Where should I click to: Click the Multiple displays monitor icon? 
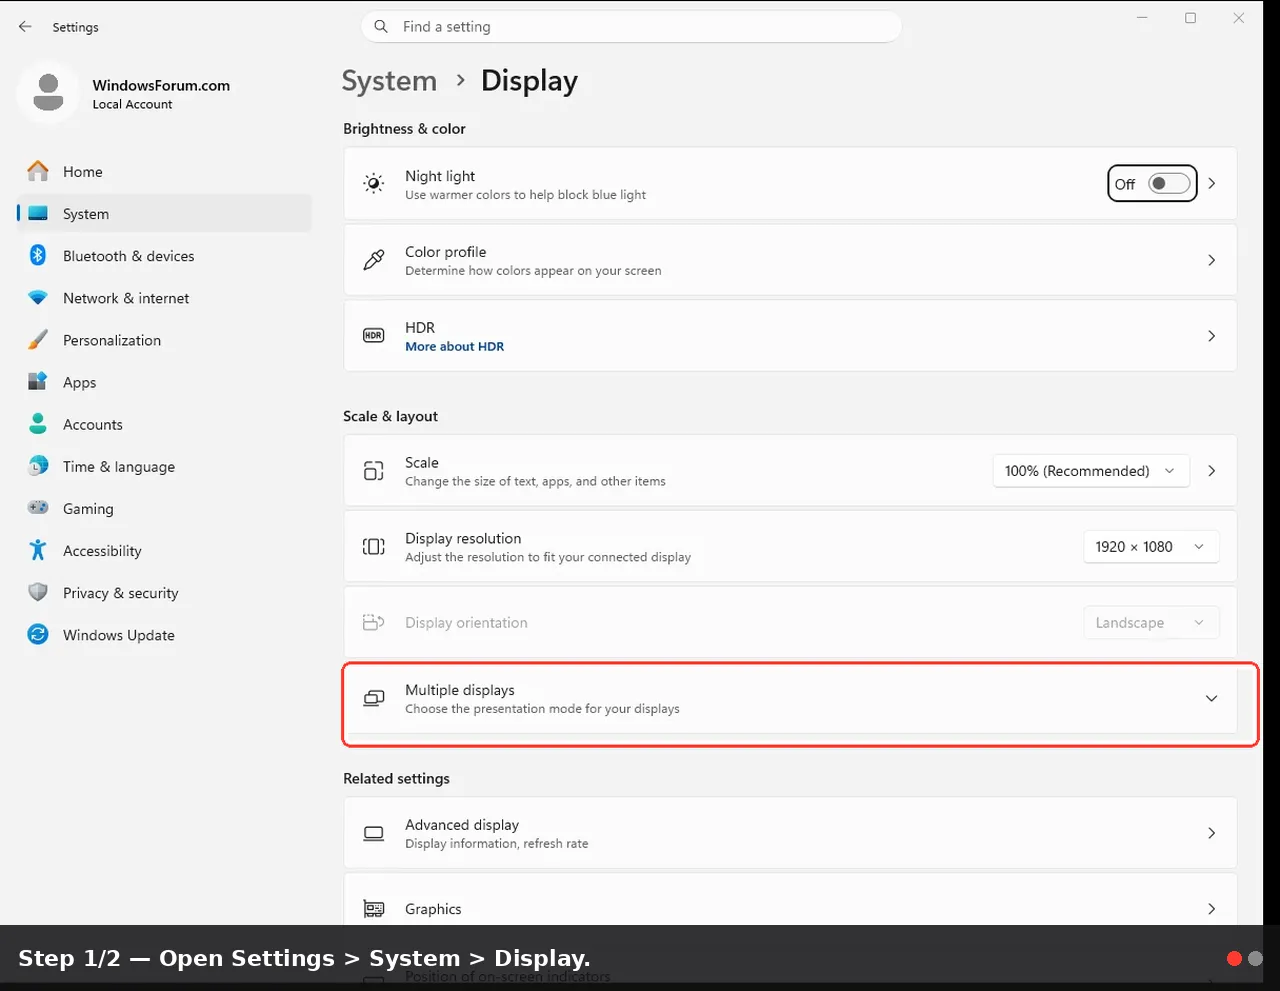click(x=373, y=699)
